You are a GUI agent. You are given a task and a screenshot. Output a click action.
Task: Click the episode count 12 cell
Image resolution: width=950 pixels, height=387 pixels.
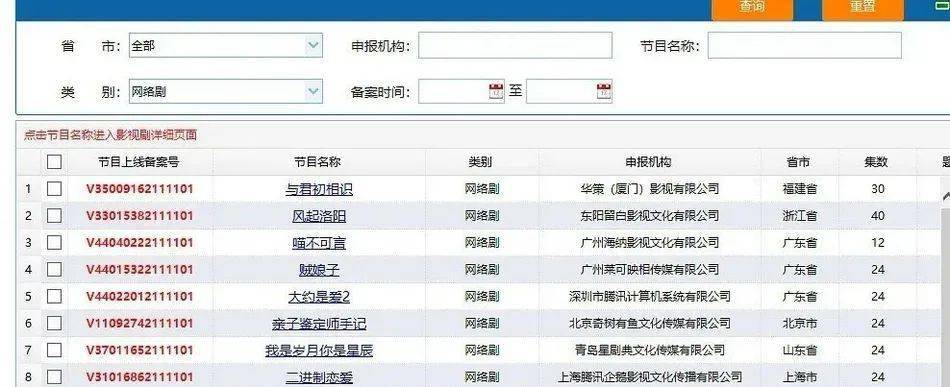pyautogui.click(x=878, y=242)
